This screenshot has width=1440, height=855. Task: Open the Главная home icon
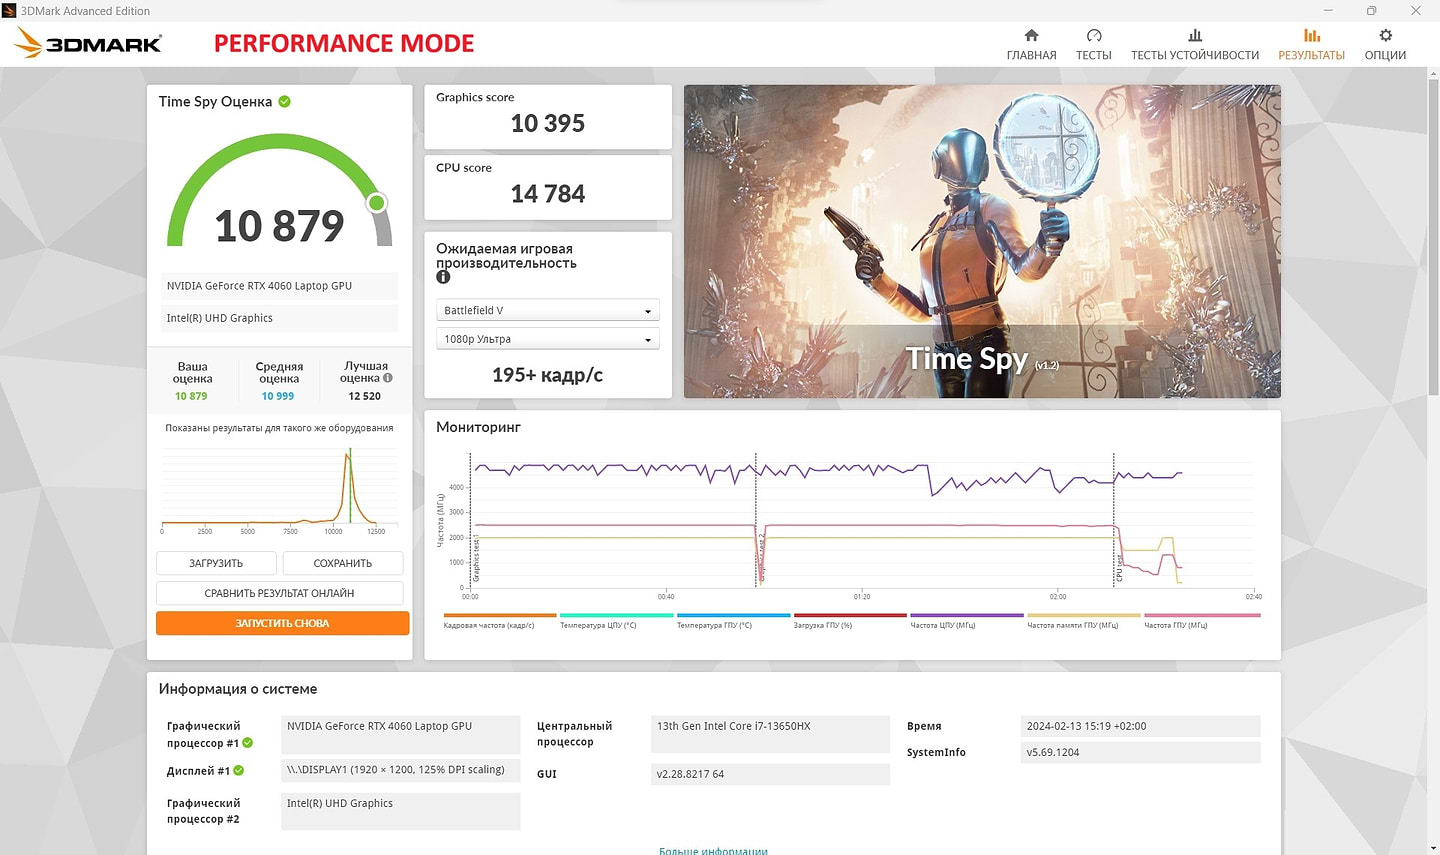click(x=1031, y=35)
